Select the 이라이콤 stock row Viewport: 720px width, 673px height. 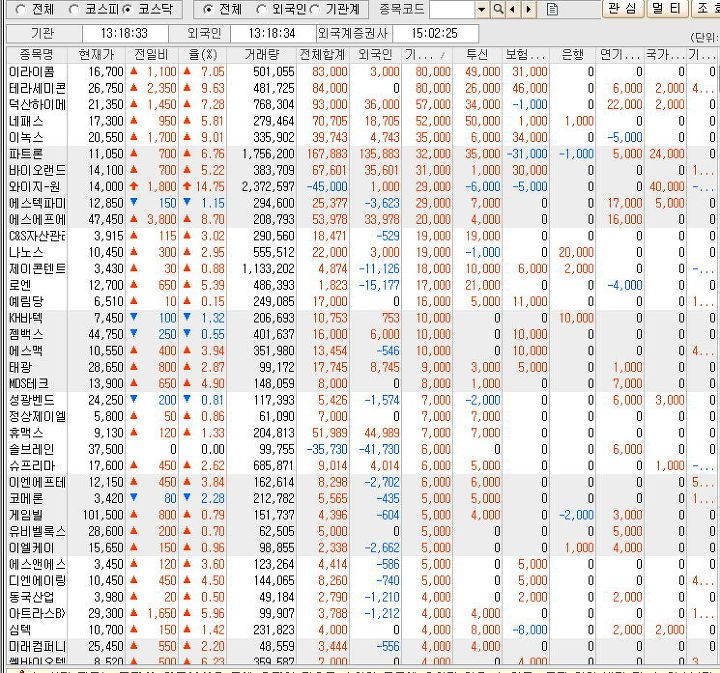(363, 72)
